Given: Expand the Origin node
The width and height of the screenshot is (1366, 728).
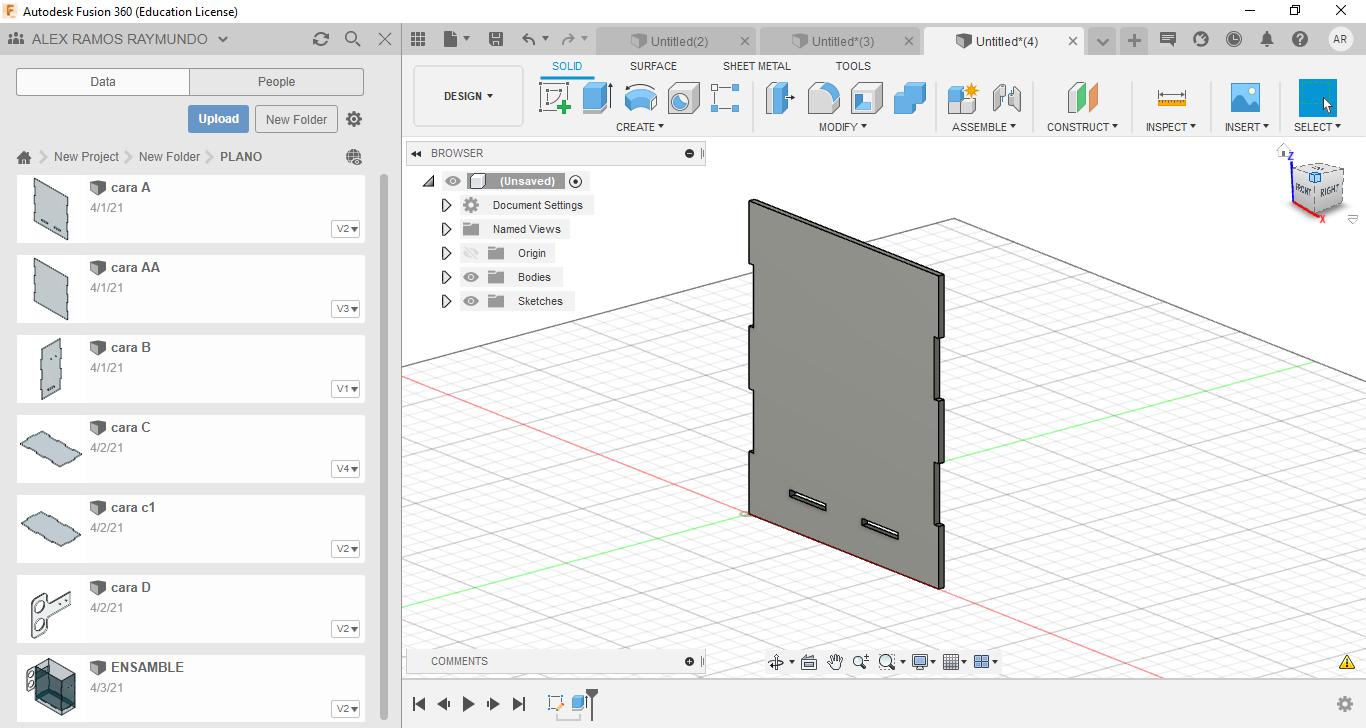Looking at the screenshot, I should point(446,253).
